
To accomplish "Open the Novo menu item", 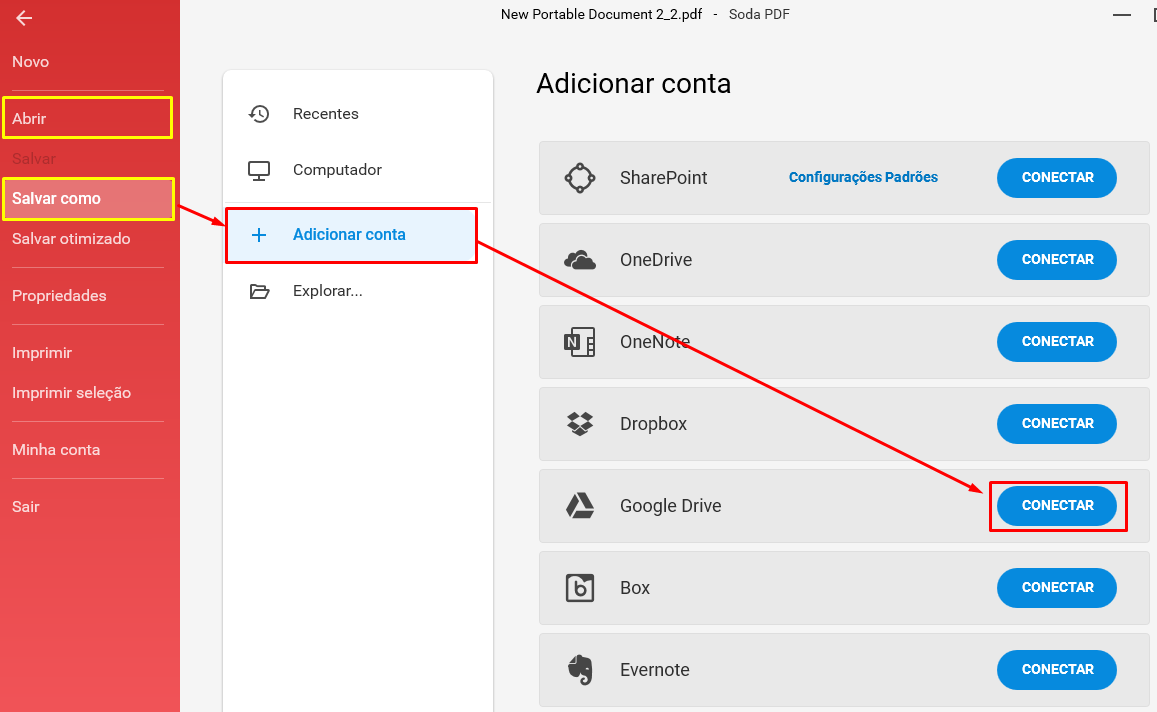I will pyautogui.click(x=30, y=62).
